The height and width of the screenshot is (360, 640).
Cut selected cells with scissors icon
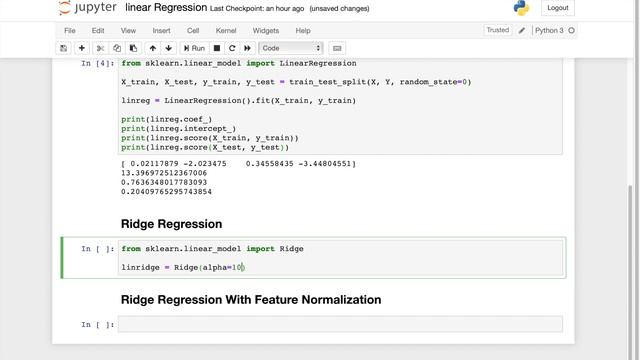click(x=100, y=48)
